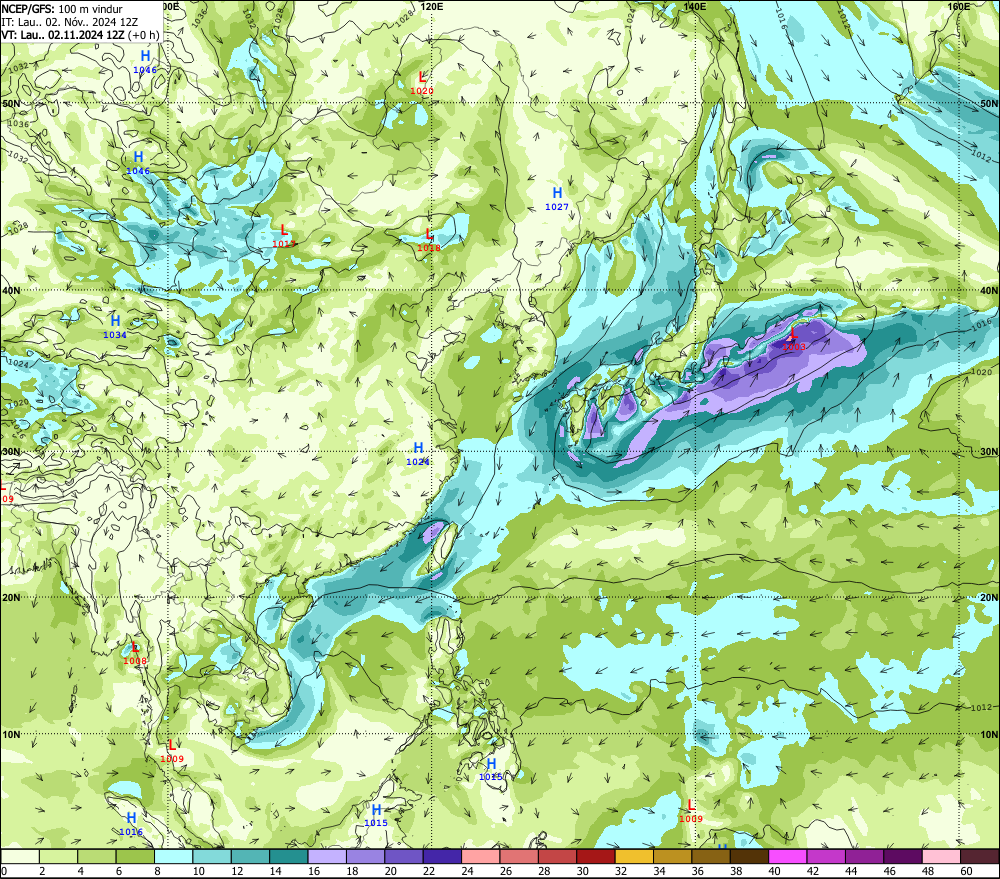Click the legend value 16
Viewport: 1000px width, 879px height.
pos(314,871)
